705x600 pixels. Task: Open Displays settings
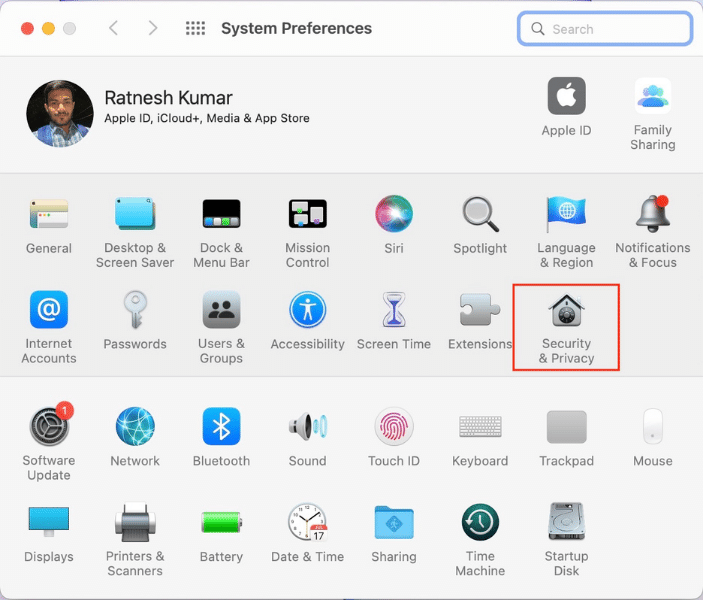[x=49, y=522]
